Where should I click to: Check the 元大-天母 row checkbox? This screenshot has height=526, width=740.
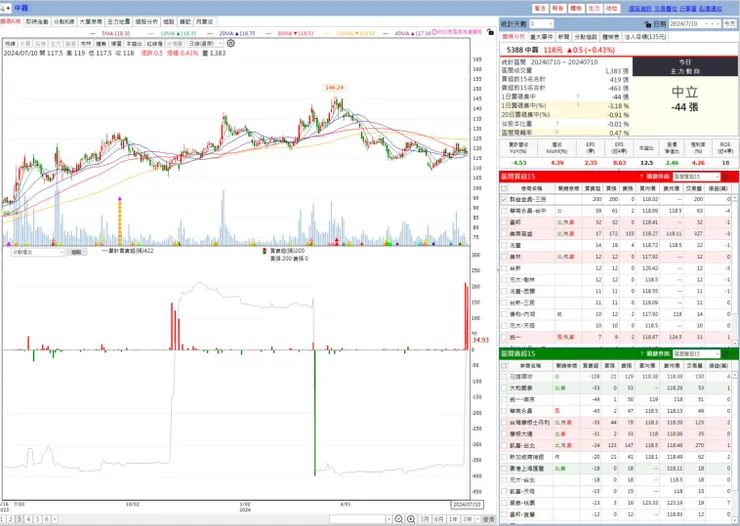coord(504,326)
